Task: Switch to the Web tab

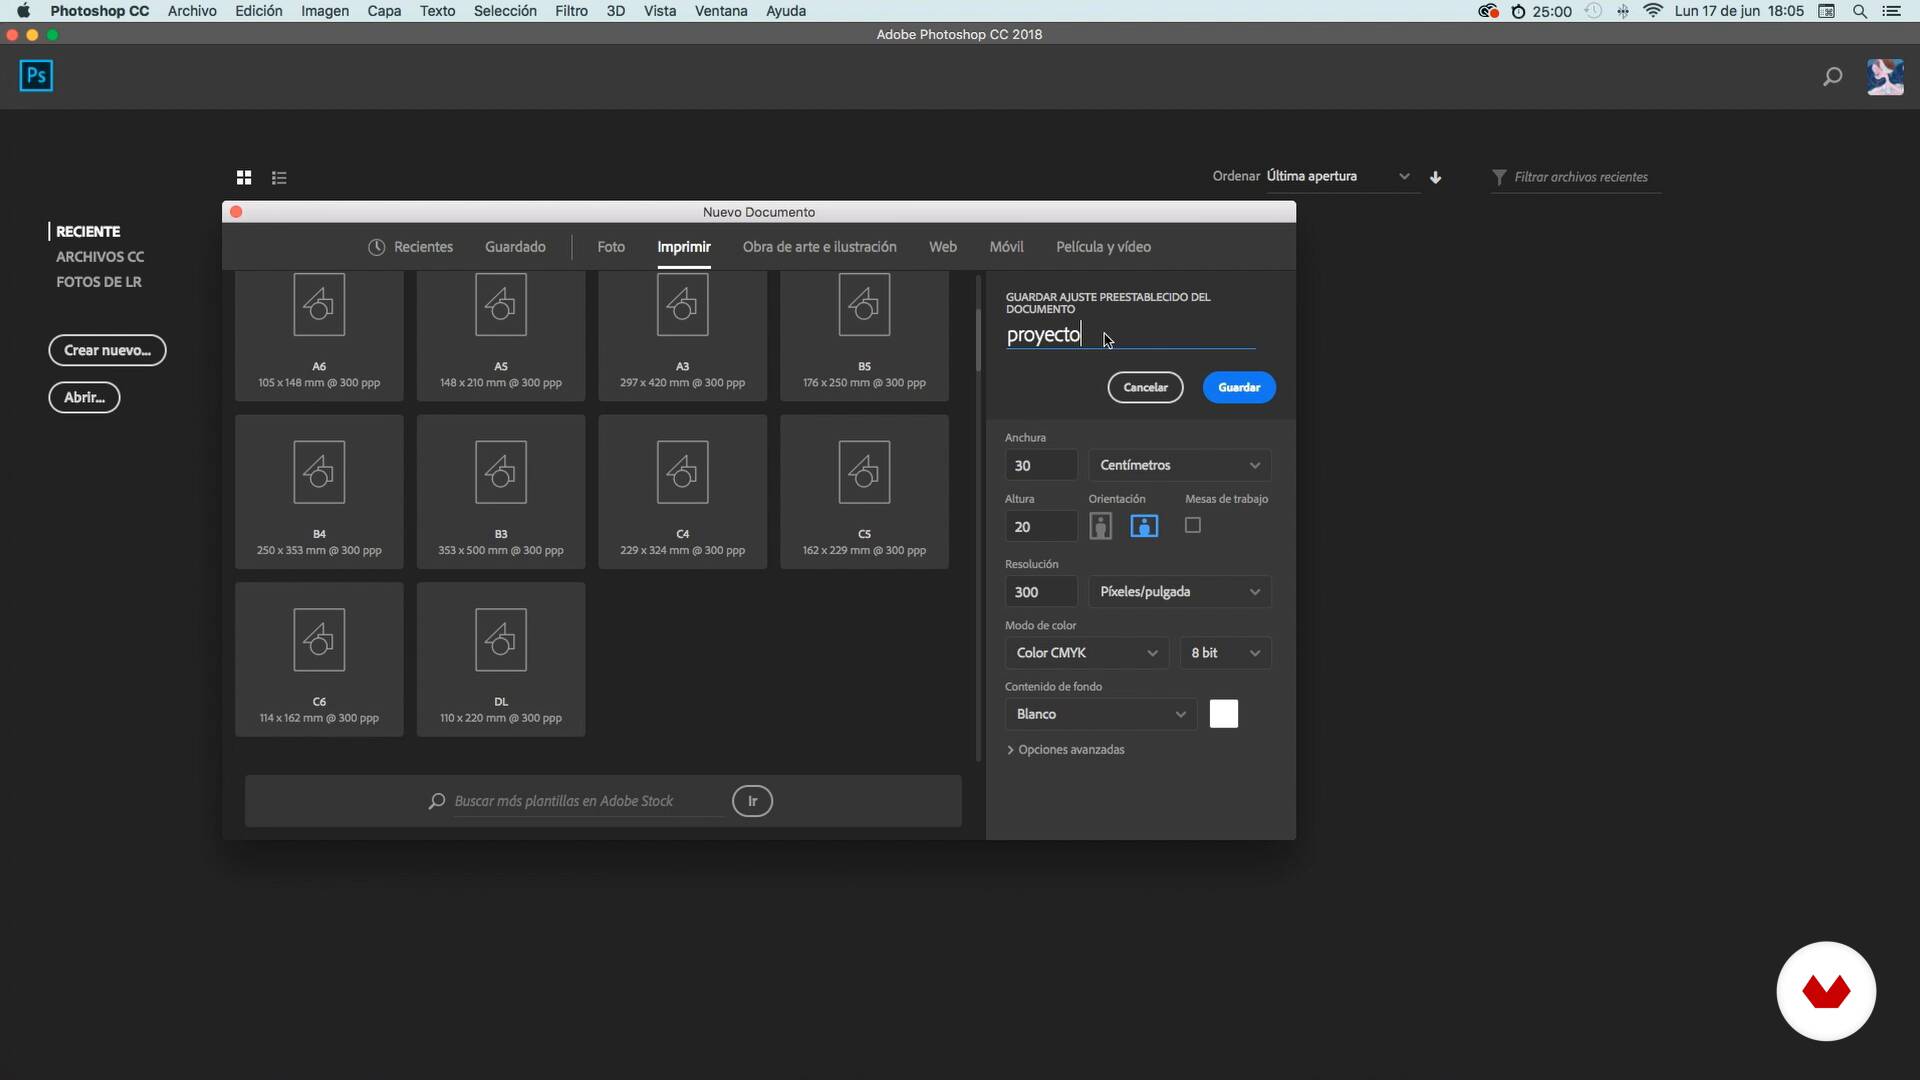Action: 942,247
